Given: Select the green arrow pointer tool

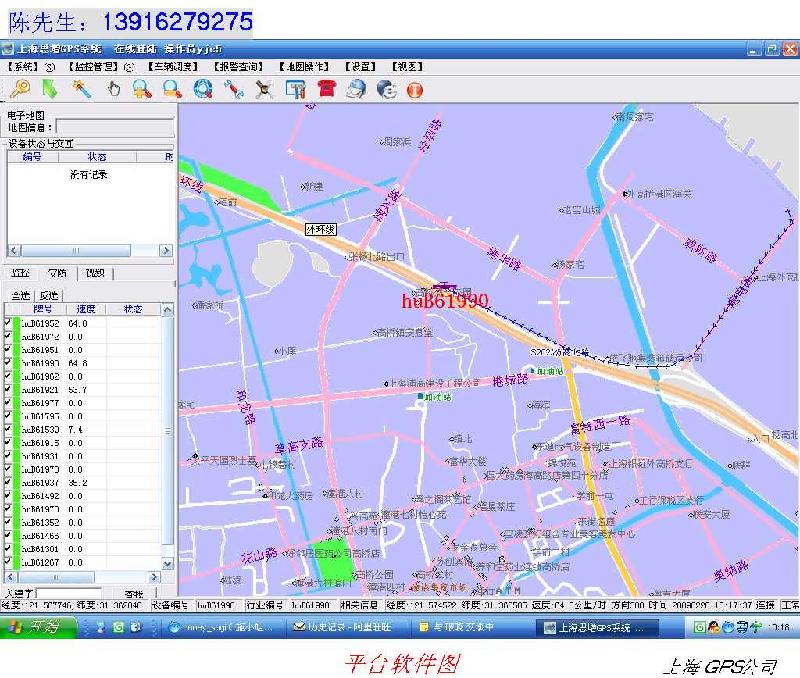Looking at the screenshot, I should (x=49, y=89).
